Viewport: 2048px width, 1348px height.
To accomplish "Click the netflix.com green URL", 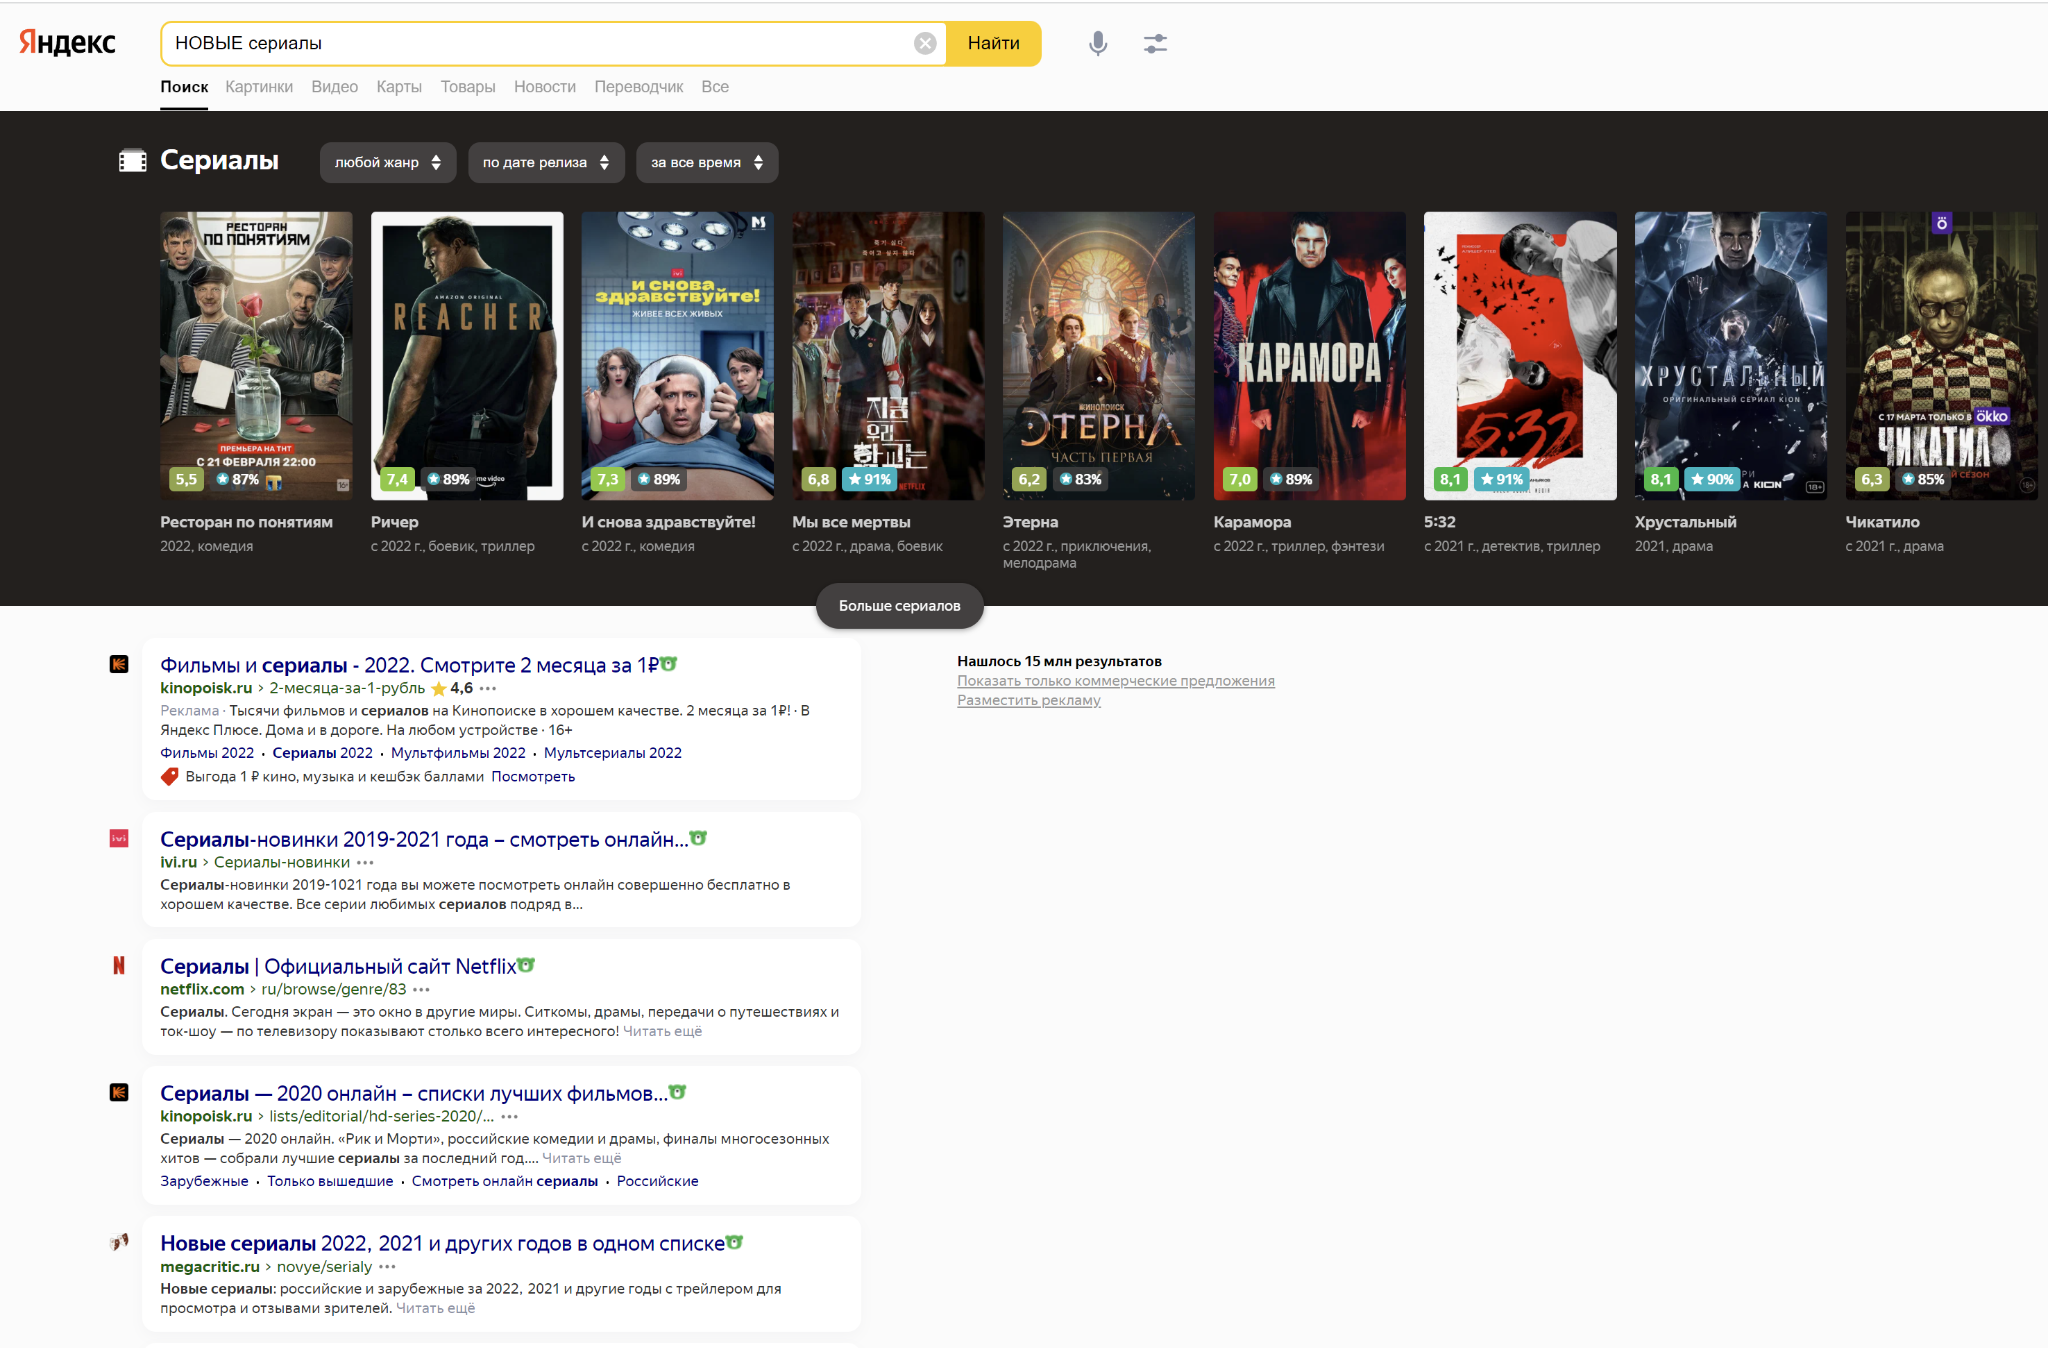I will click(x=202, y=989).
